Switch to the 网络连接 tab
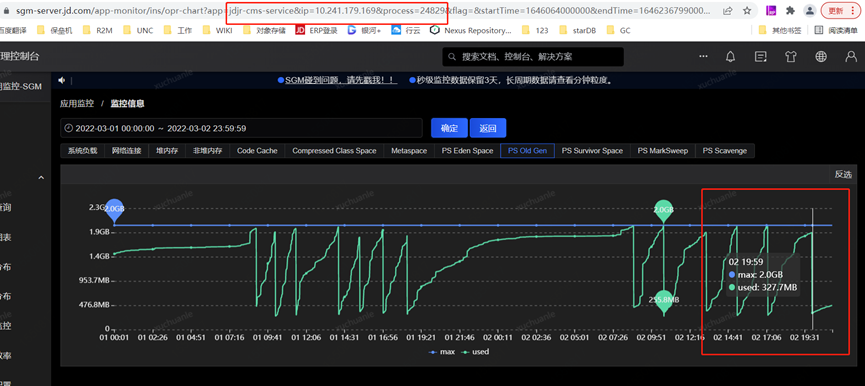 [126, 151]
